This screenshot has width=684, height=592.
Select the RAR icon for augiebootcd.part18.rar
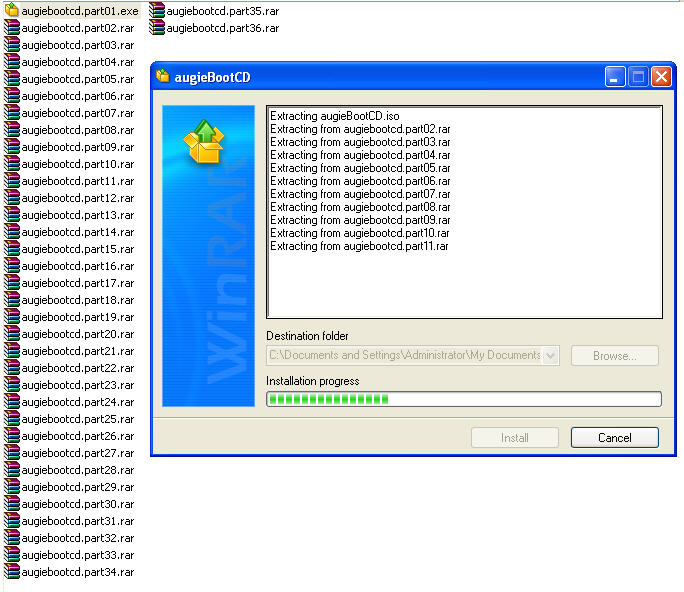click(x=12, y=300)
